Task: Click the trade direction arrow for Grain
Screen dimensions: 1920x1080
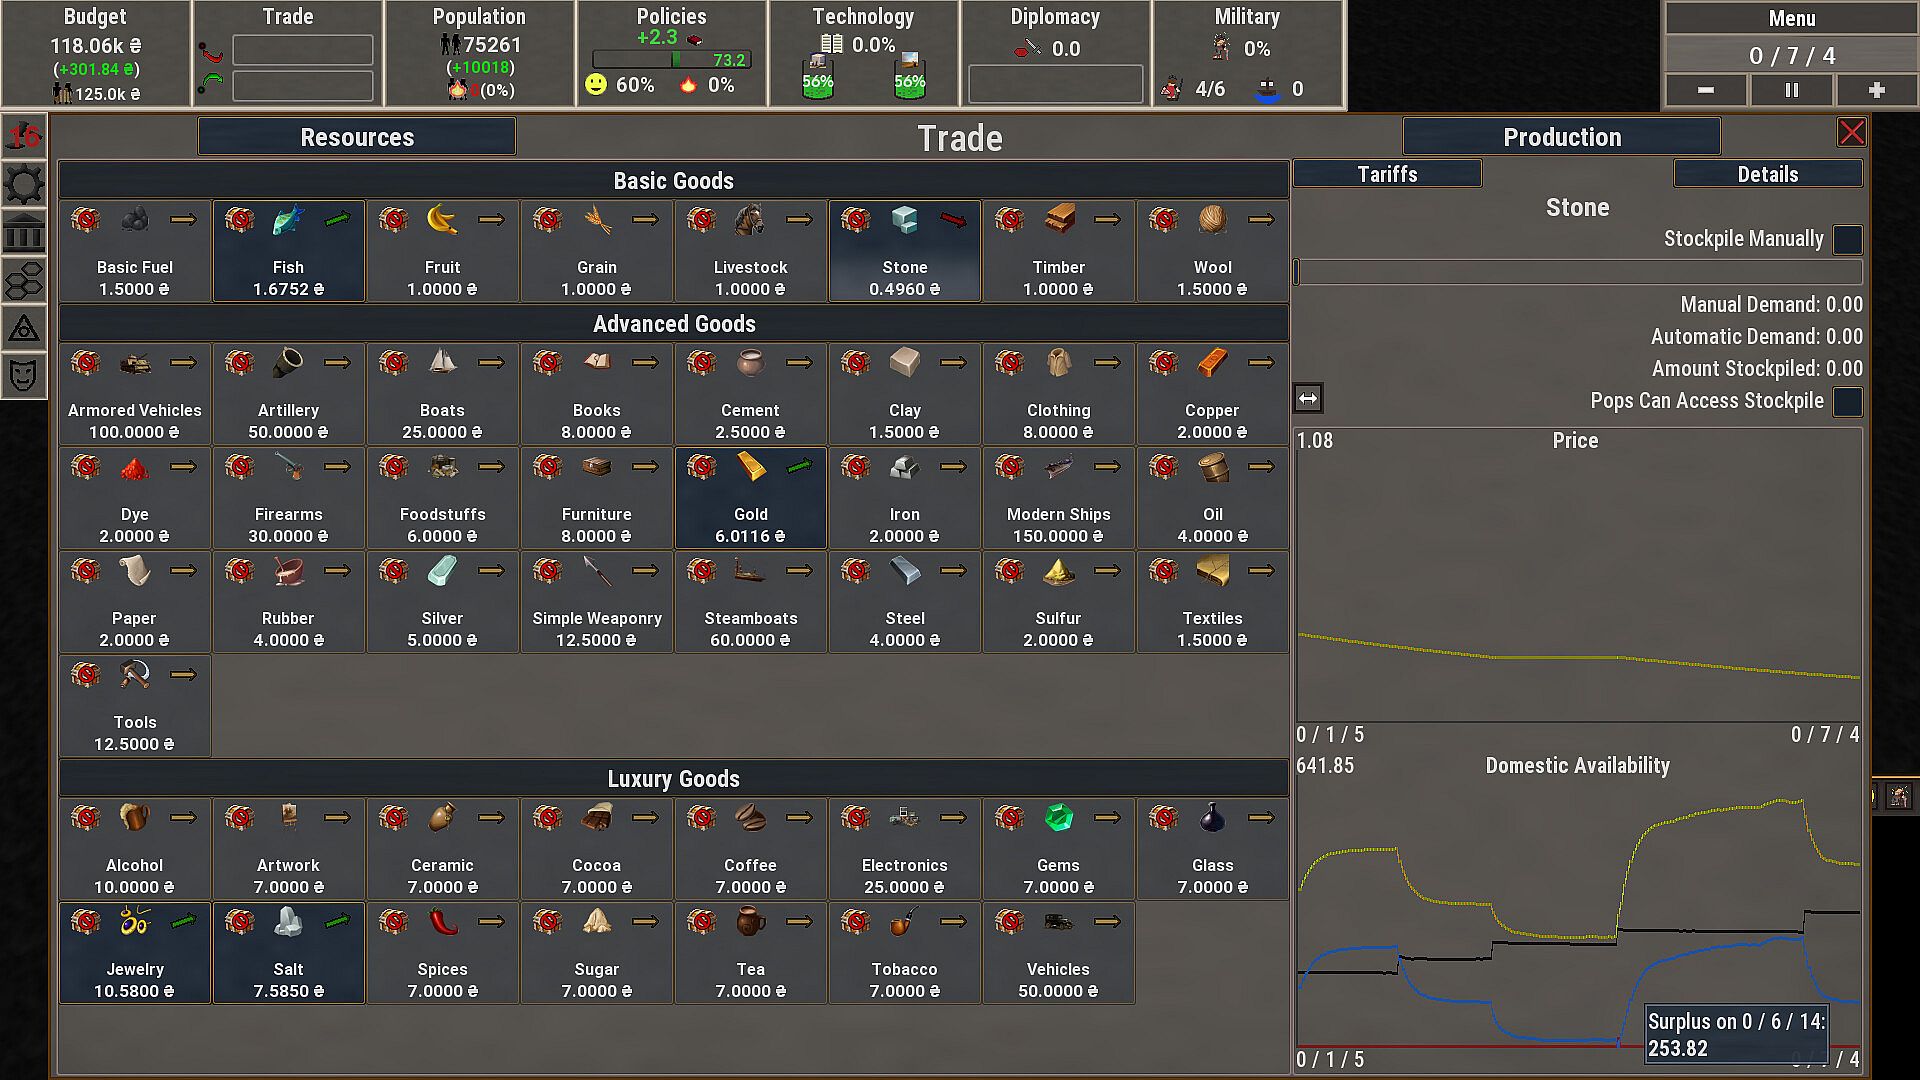Action: (x=645, y=220)
